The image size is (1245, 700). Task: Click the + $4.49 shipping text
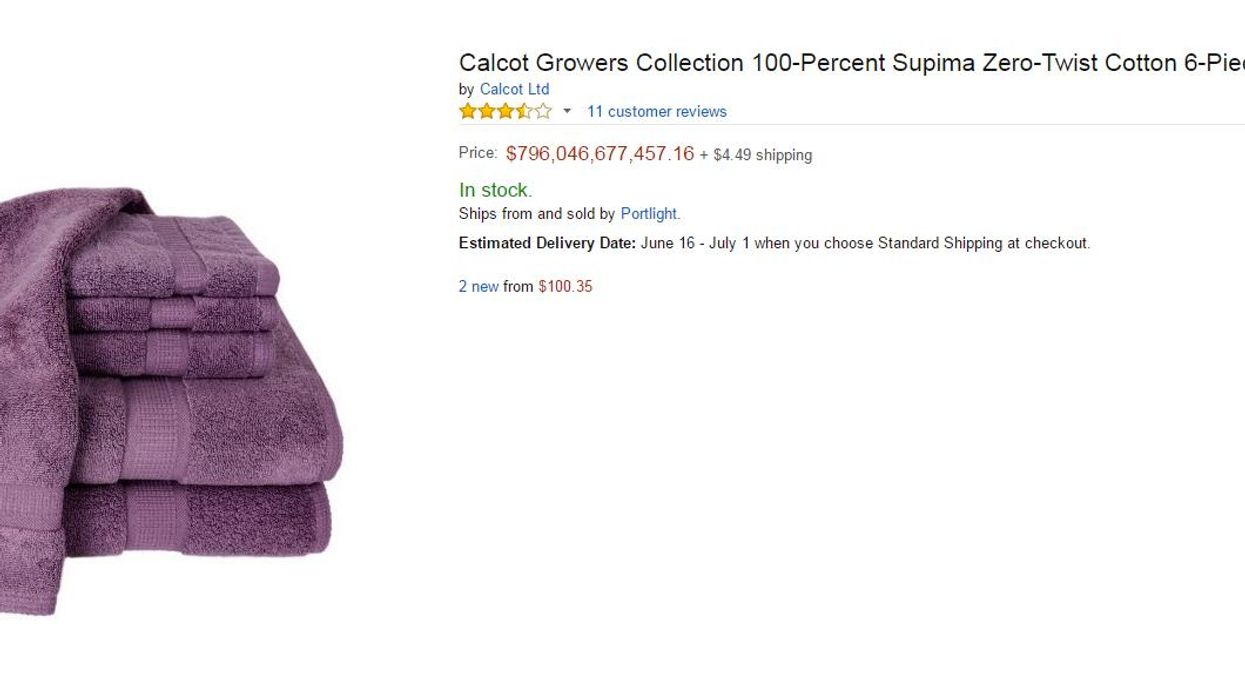[756, 155]
